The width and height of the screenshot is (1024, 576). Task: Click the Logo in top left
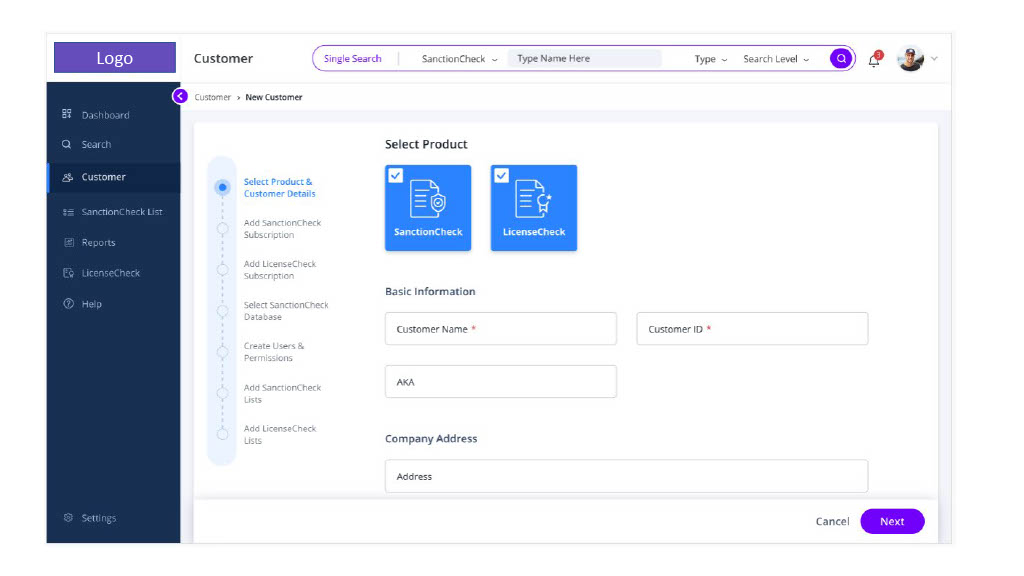115,57
